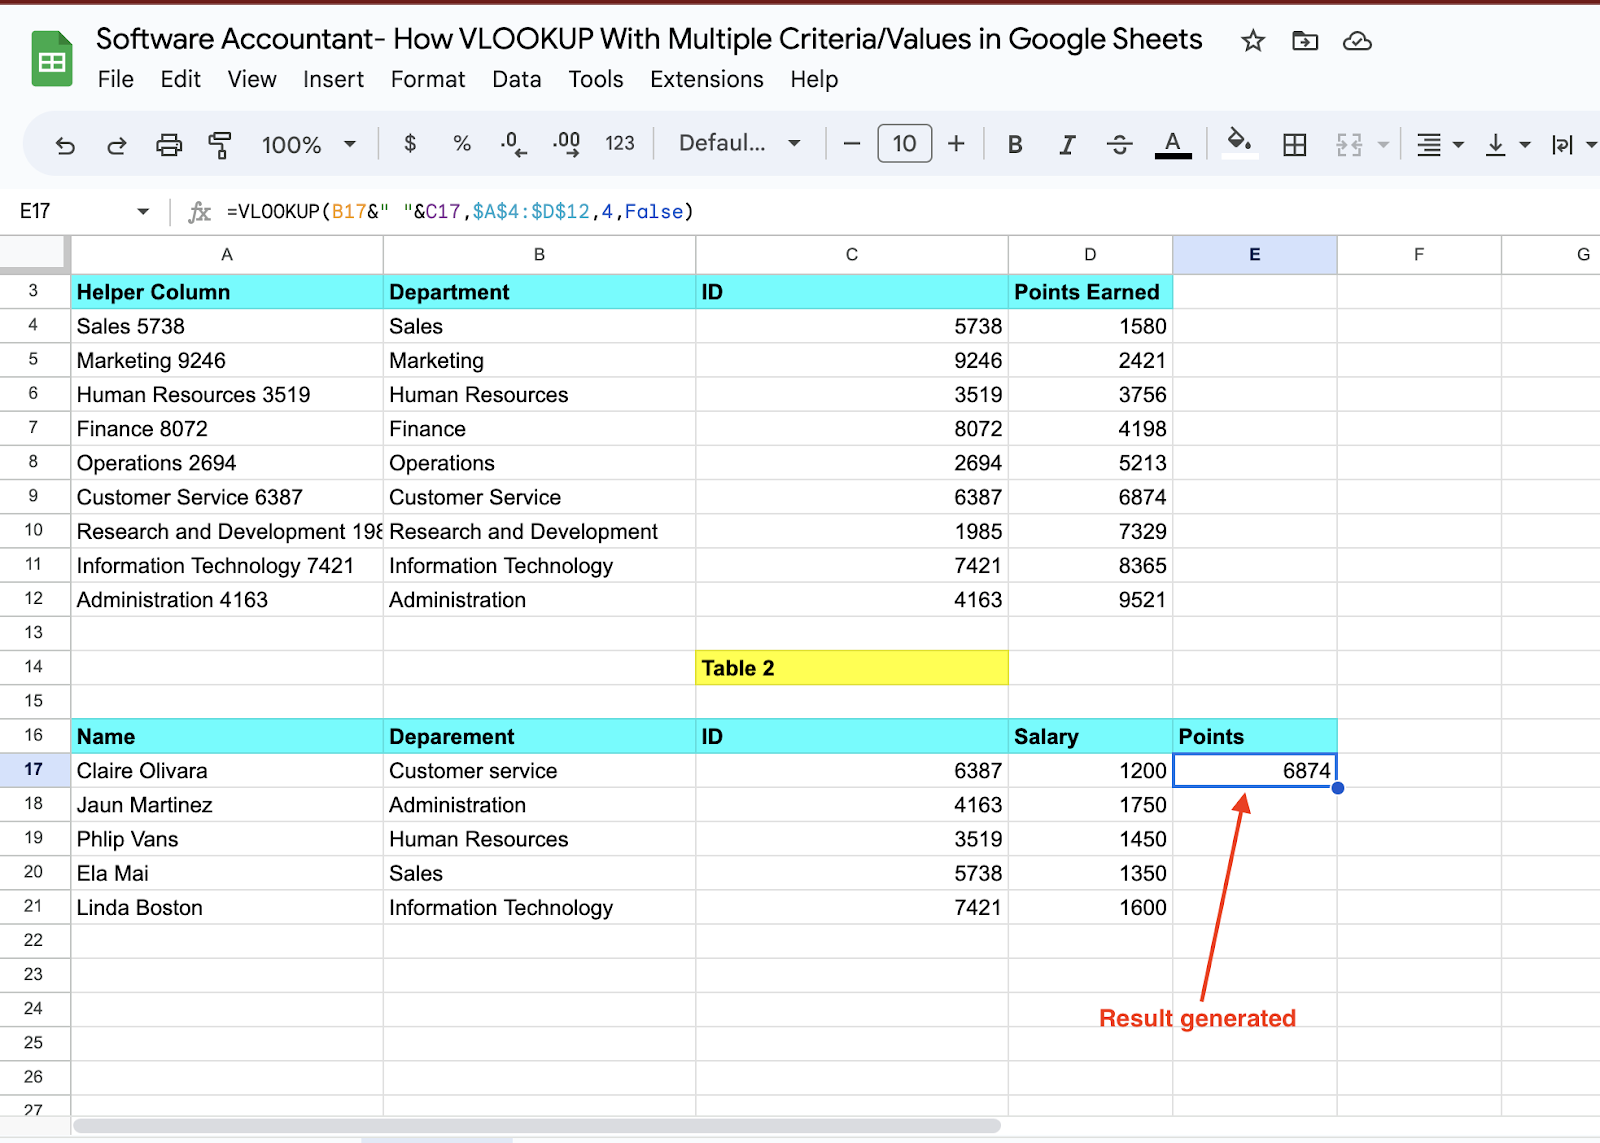This screenshot has width=1600, height=1143.
Task: Open the Extensions menu
Action: [707, 79]
